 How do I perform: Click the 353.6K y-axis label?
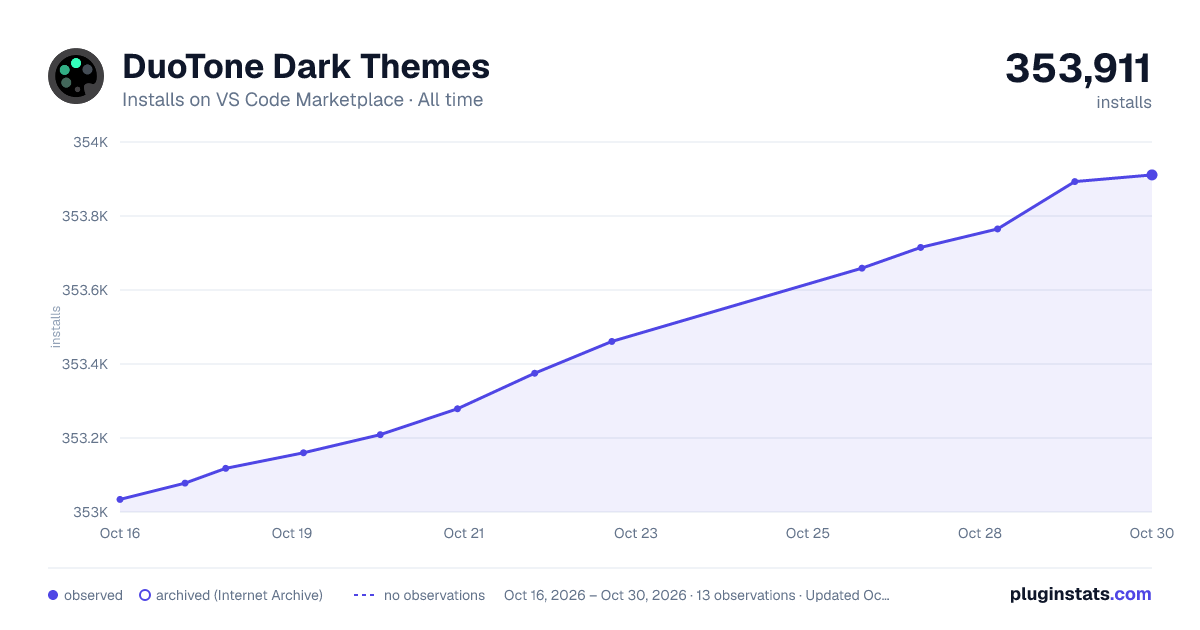pyautogui.click(x=85, y=290)
